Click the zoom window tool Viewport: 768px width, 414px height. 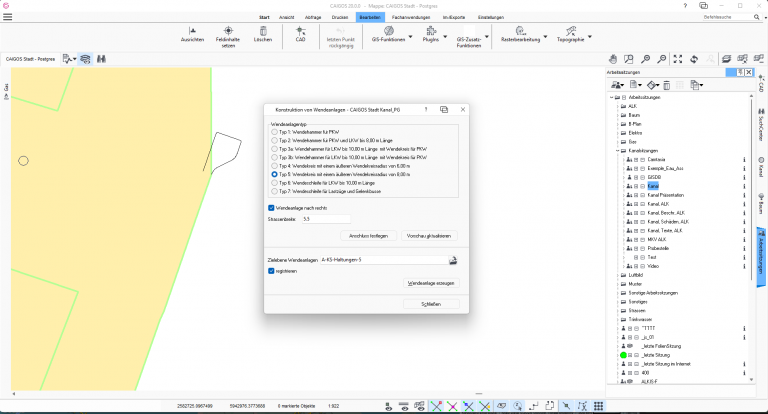pos(629,59)
